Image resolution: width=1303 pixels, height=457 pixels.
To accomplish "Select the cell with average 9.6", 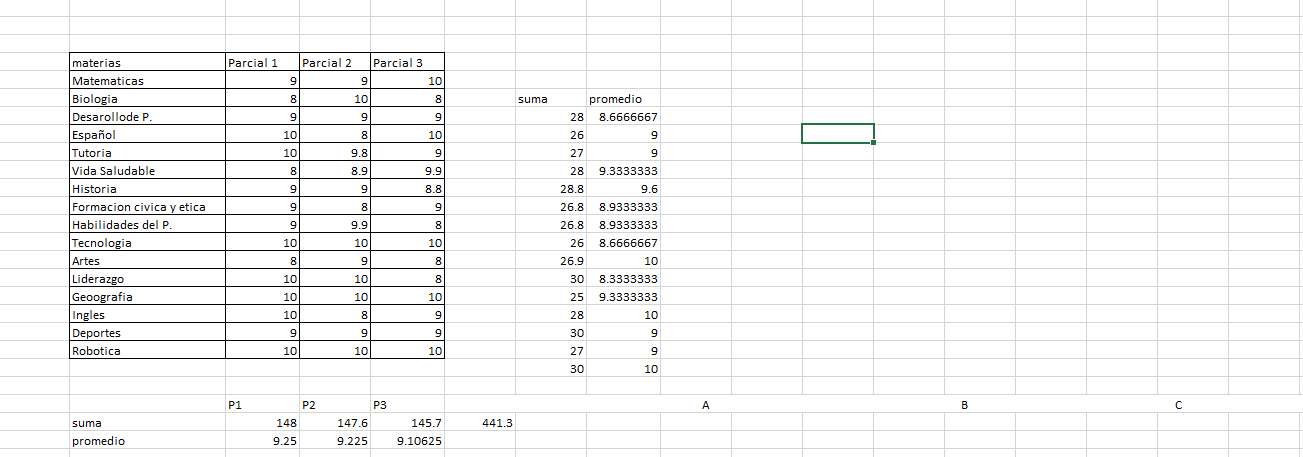I will coord(622,189).
